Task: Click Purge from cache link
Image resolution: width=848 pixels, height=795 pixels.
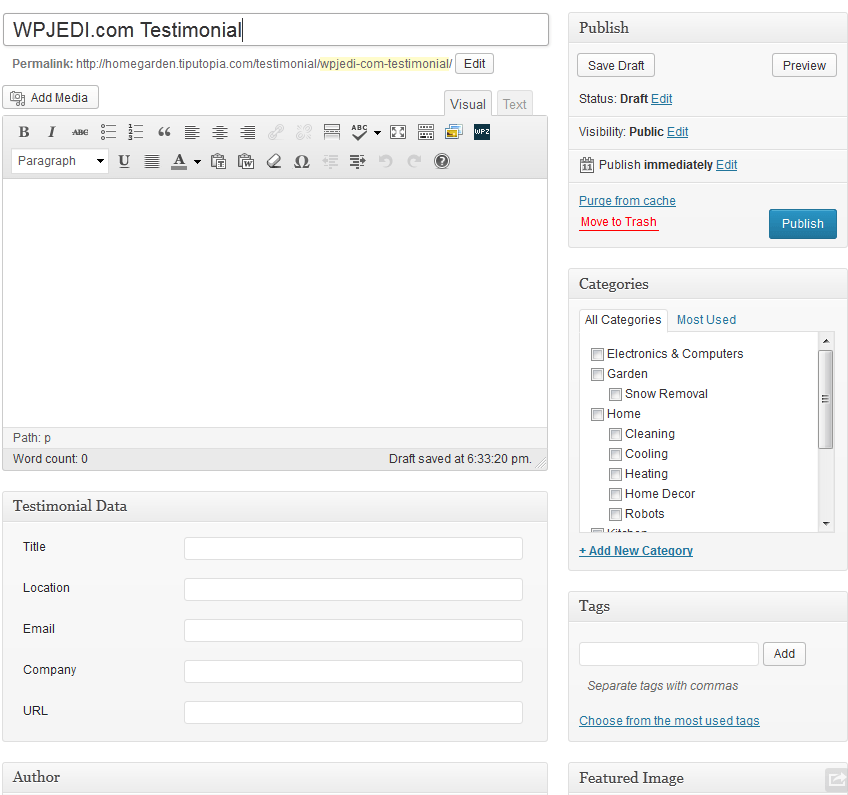Action: point(627,201)
